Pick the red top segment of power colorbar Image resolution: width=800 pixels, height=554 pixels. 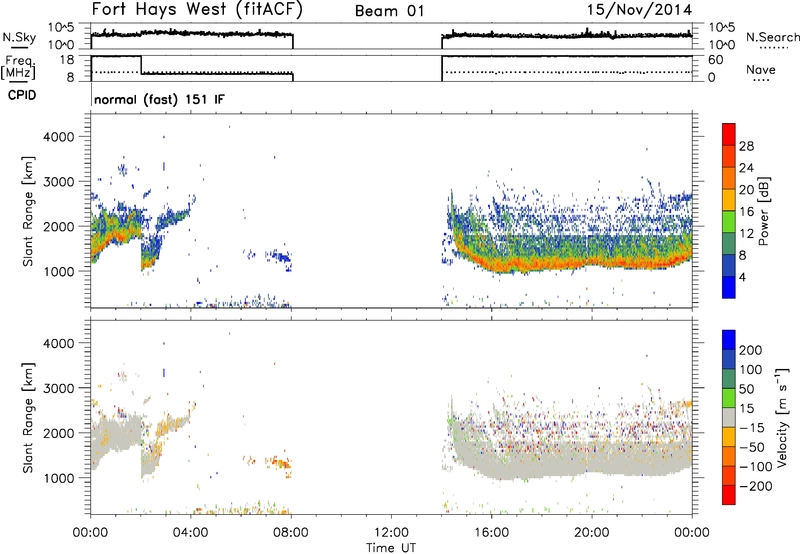[729, 134]
